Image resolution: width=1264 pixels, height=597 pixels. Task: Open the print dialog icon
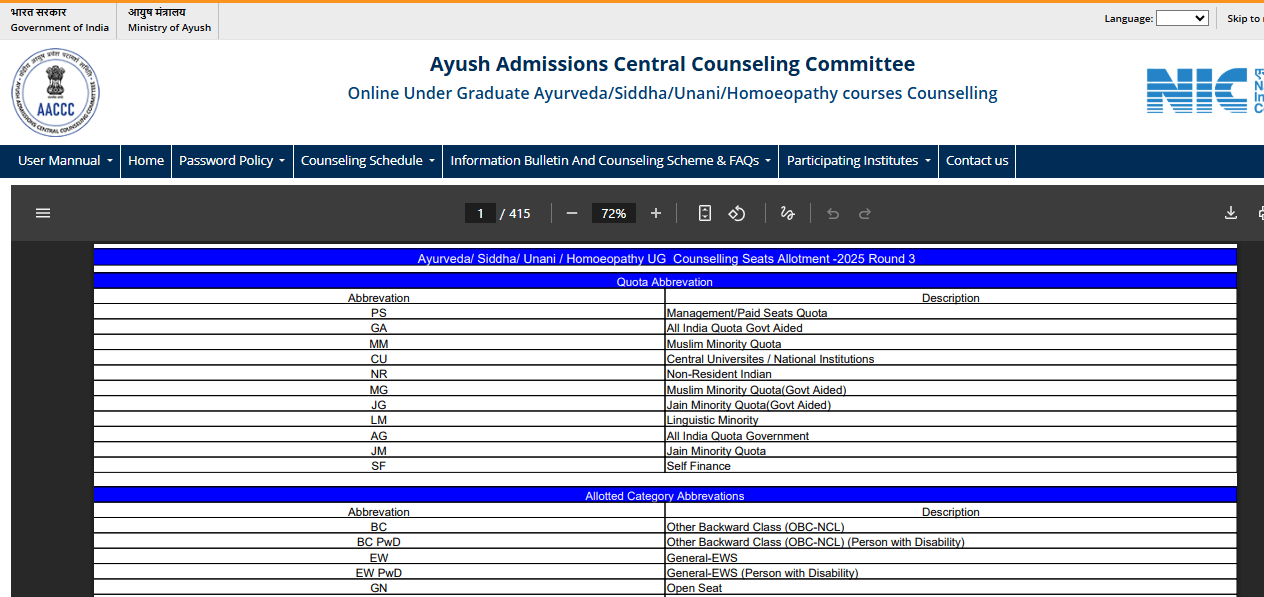pos(1259,213)
